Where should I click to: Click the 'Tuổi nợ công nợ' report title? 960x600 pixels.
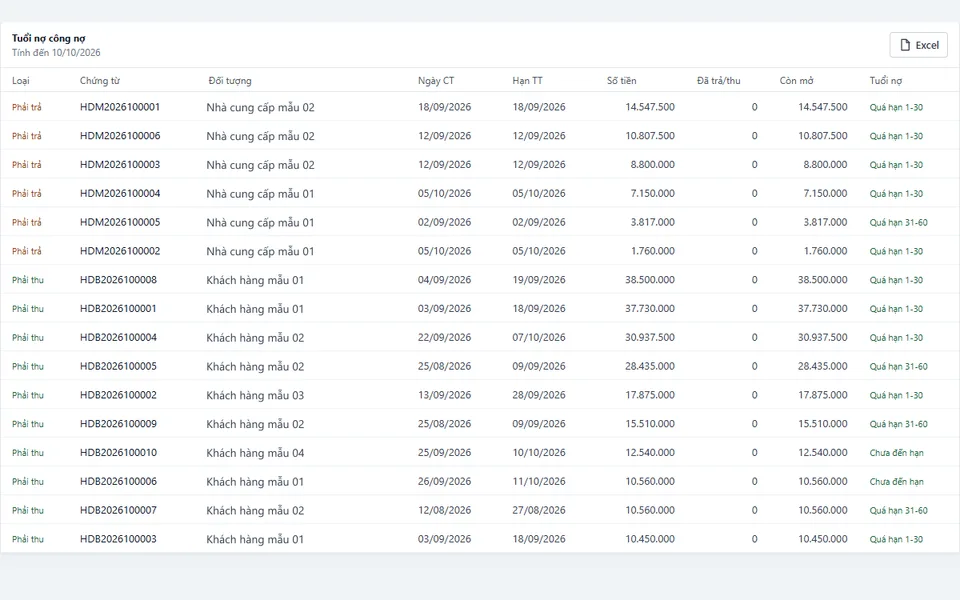(x=48, y=39)
